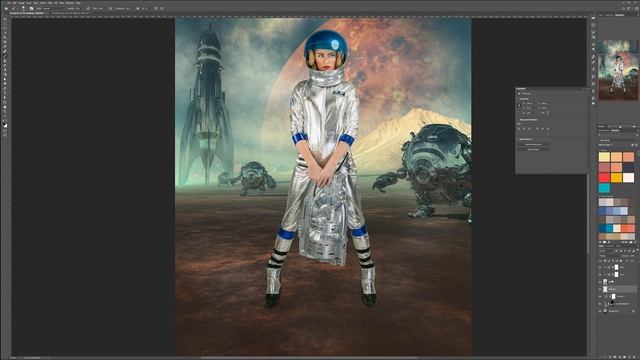Click the create new layer icon
Image resolution: width=640 pixels, height=360 pixels.
click(629, 356)
